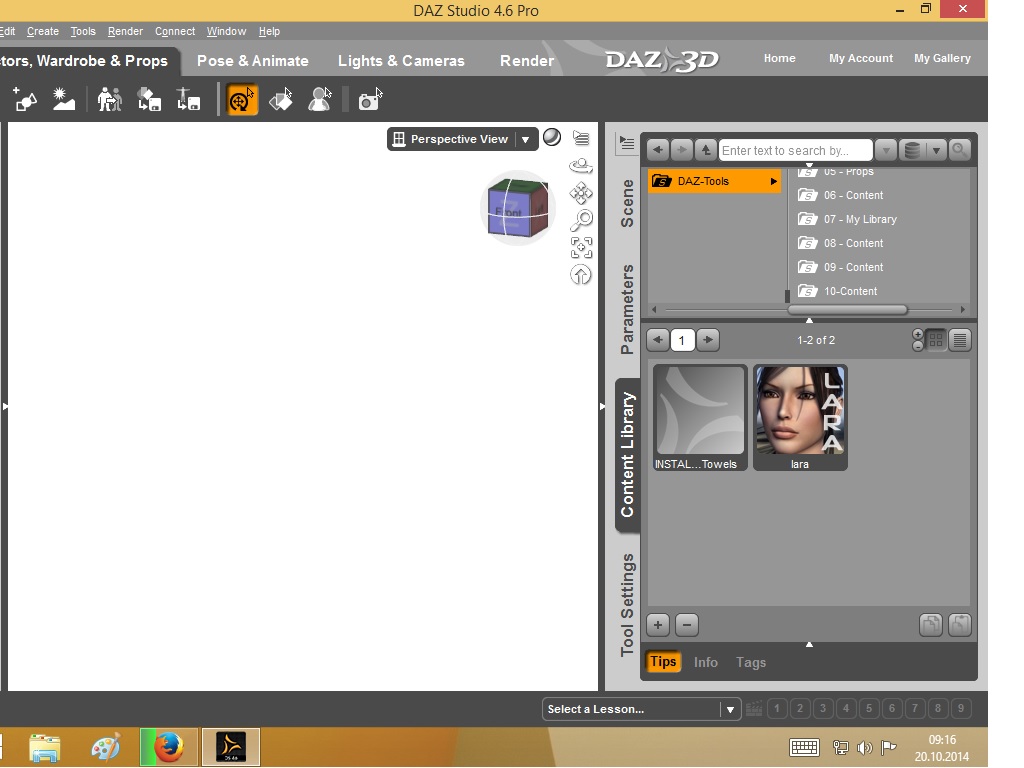Click the frame selection viewport control
The height and width of the screenshot is (768, 1024).
581,248
